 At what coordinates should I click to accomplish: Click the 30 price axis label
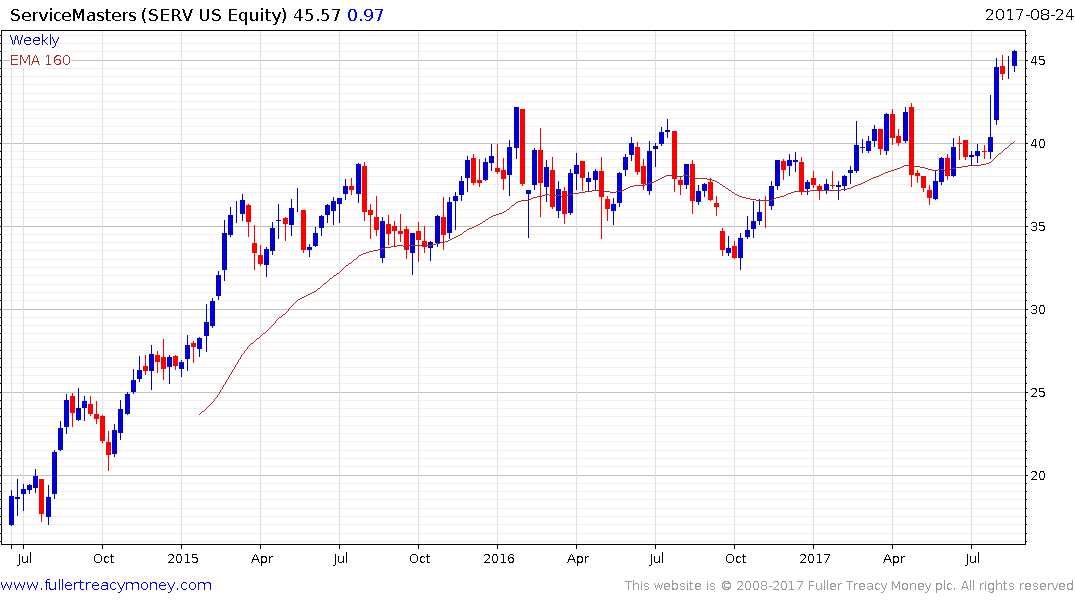(1037, 310)
